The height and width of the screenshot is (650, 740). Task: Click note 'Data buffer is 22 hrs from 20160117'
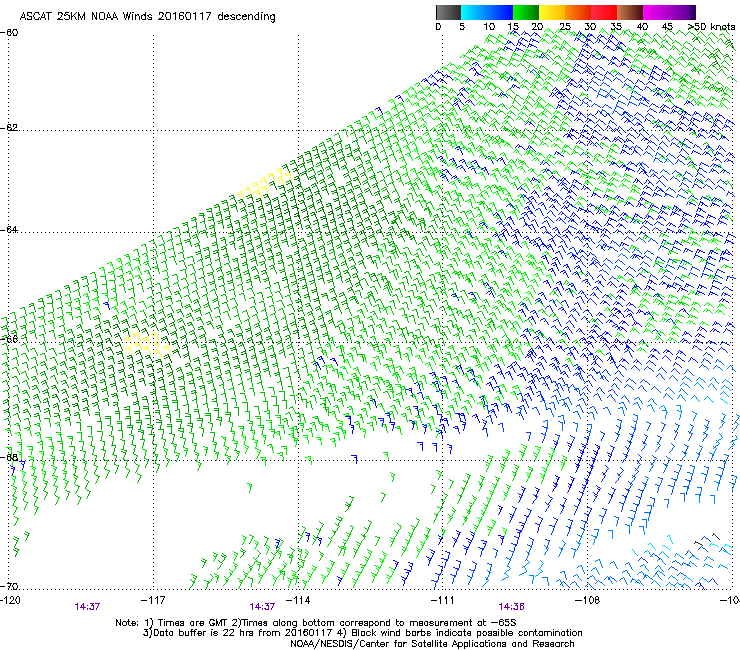click(243, 633)
